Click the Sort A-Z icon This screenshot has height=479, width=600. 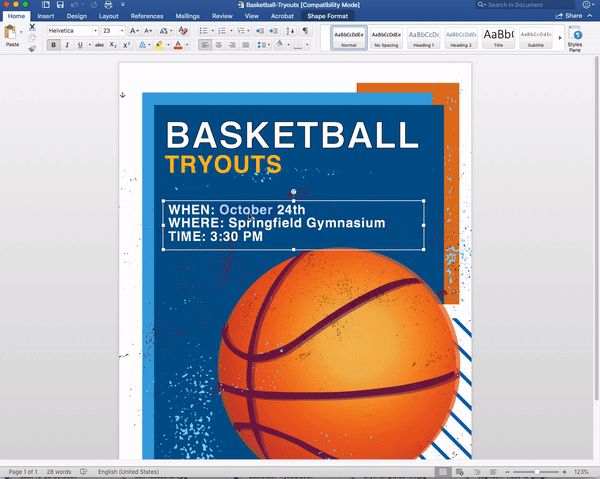click(290, 31)
